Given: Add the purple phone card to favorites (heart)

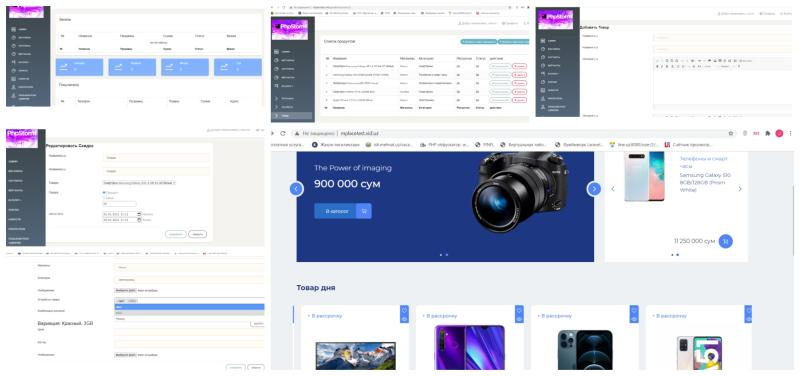Looking at the screenshot, I should tap(519, 310).
